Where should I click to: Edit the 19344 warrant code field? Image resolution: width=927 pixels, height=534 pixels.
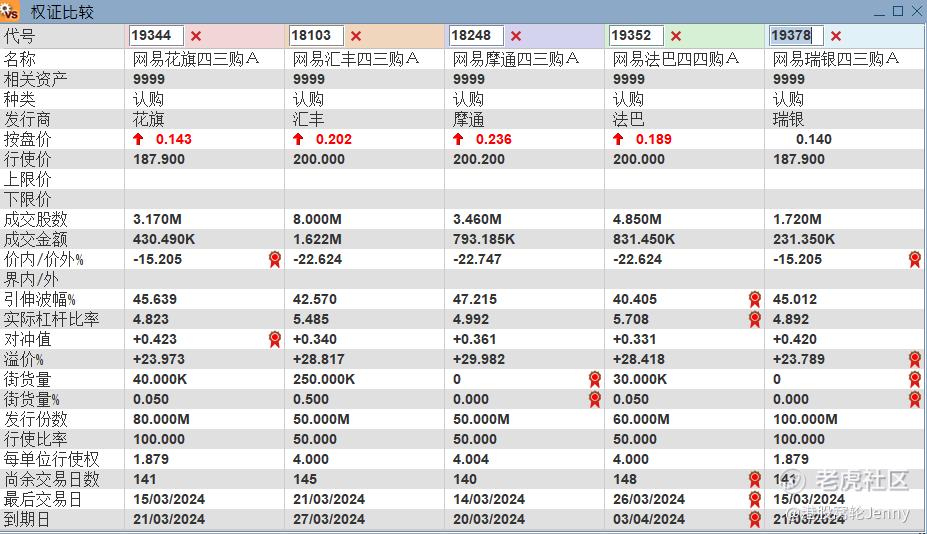tap(156, 36)
